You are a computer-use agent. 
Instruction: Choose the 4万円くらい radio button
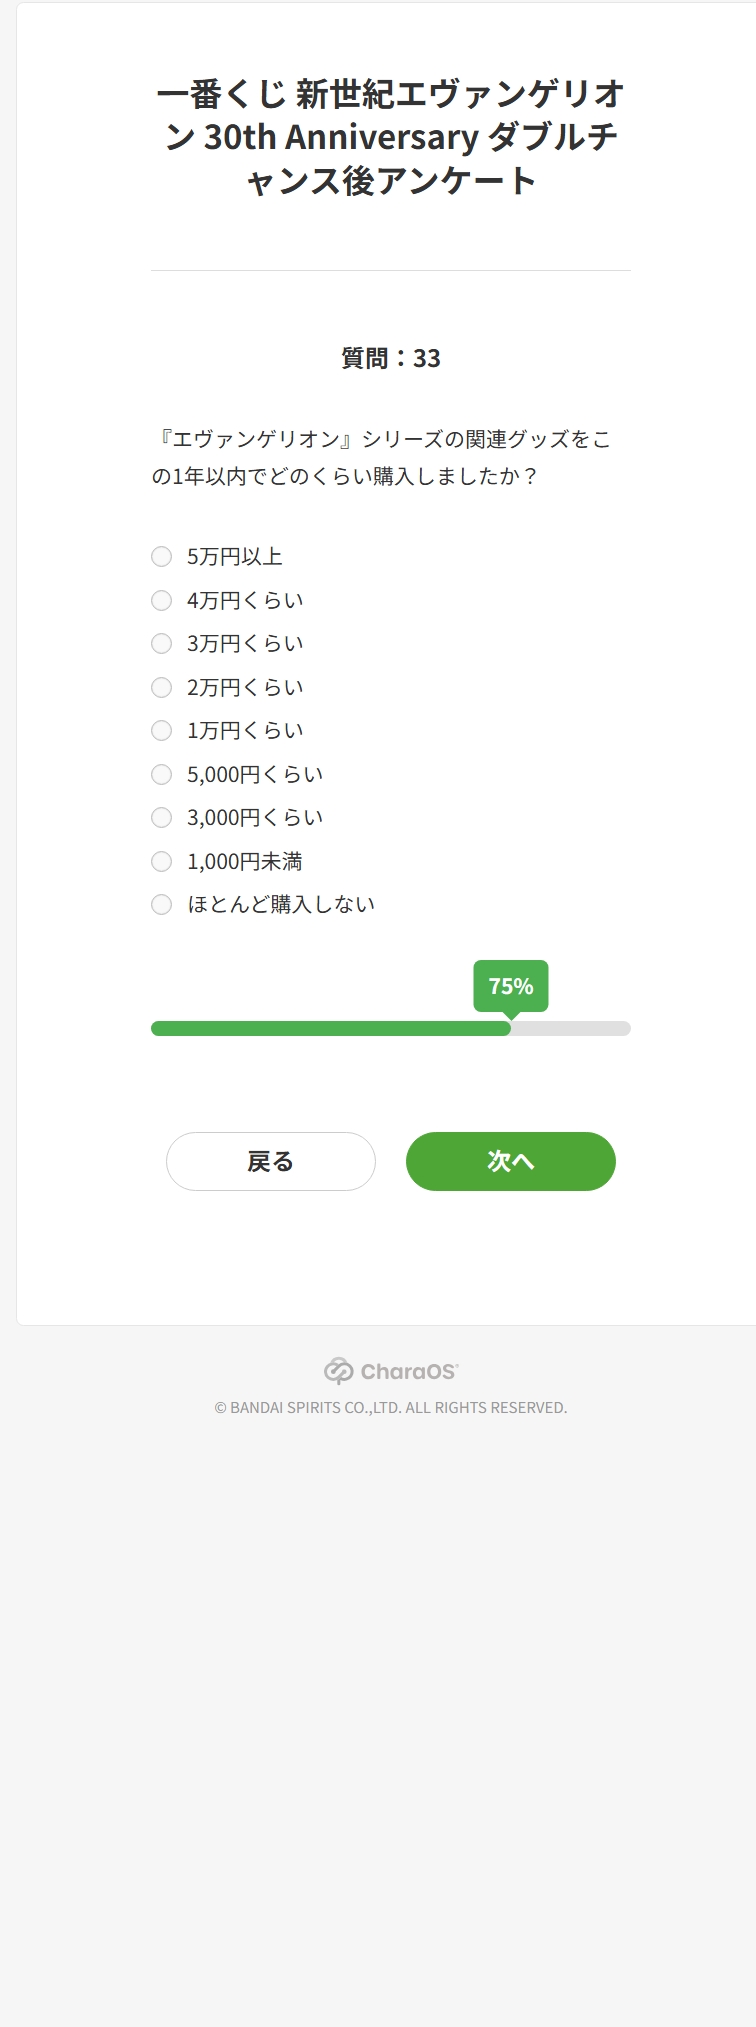[162, 600]
